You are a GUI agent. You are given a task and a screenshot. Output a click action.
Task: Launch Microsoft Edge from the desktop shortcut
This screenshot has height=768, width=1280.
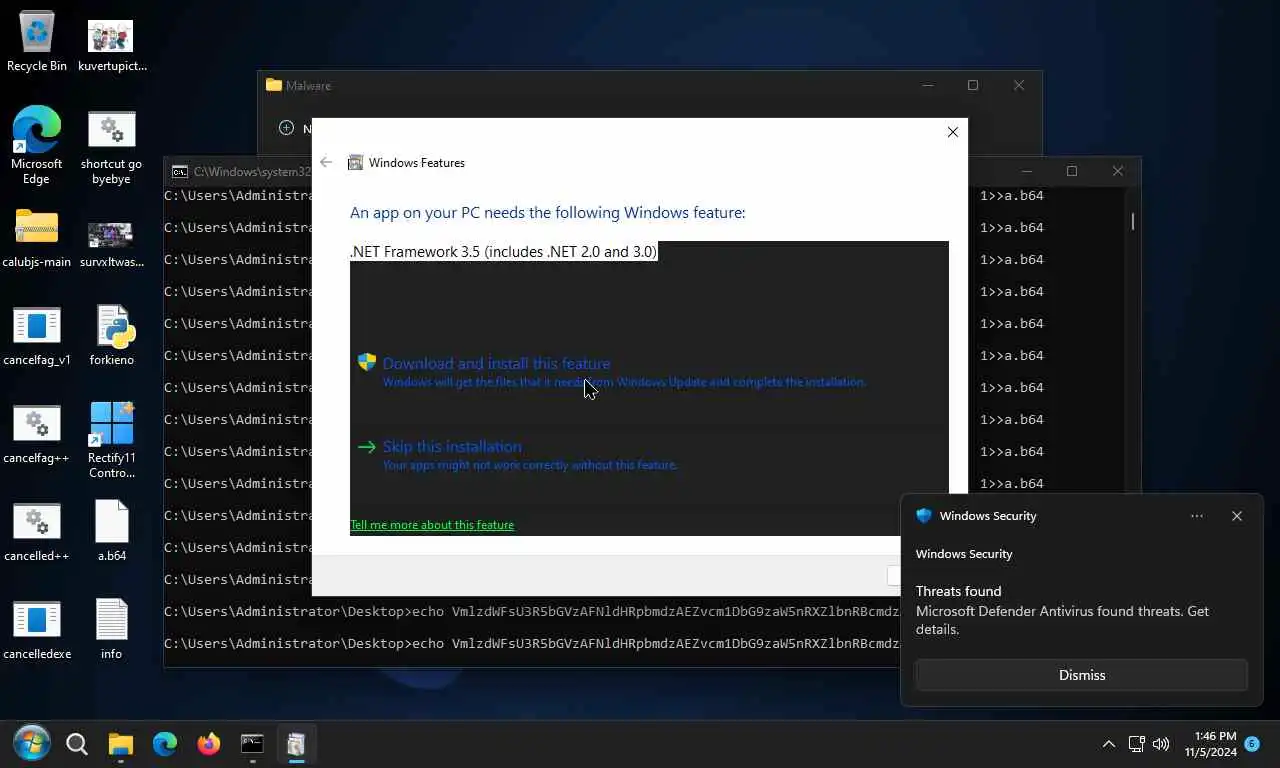click(x=37, y=145)
